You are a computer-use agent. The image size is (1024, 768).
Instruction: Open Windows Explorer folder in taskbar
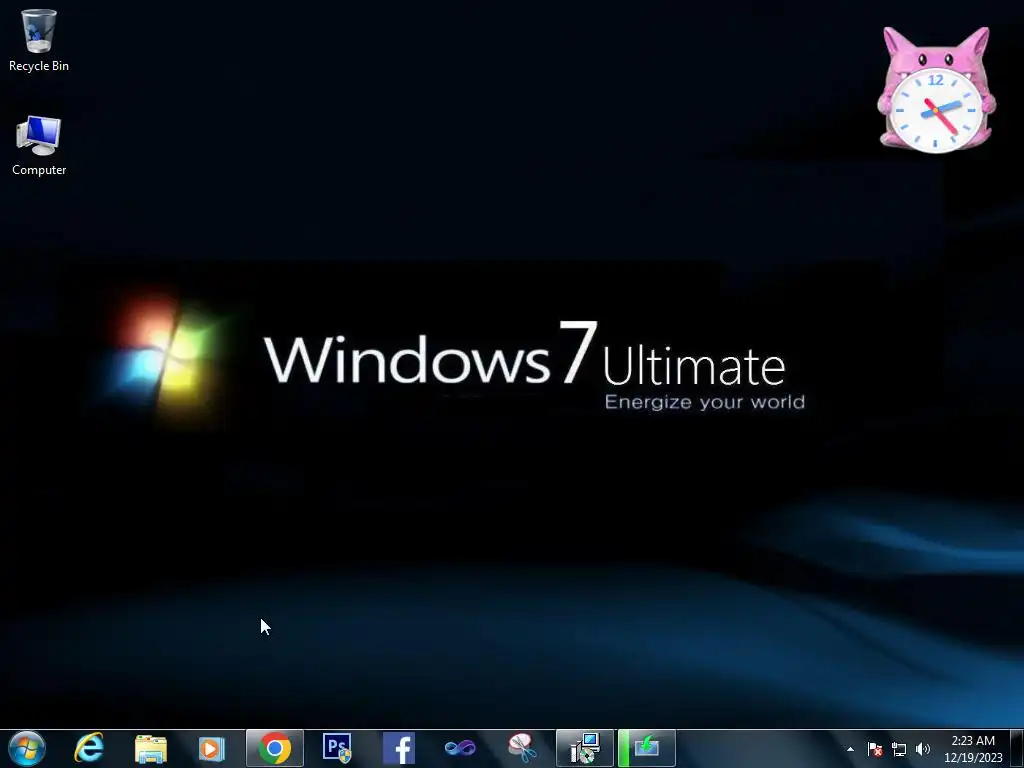151,748
